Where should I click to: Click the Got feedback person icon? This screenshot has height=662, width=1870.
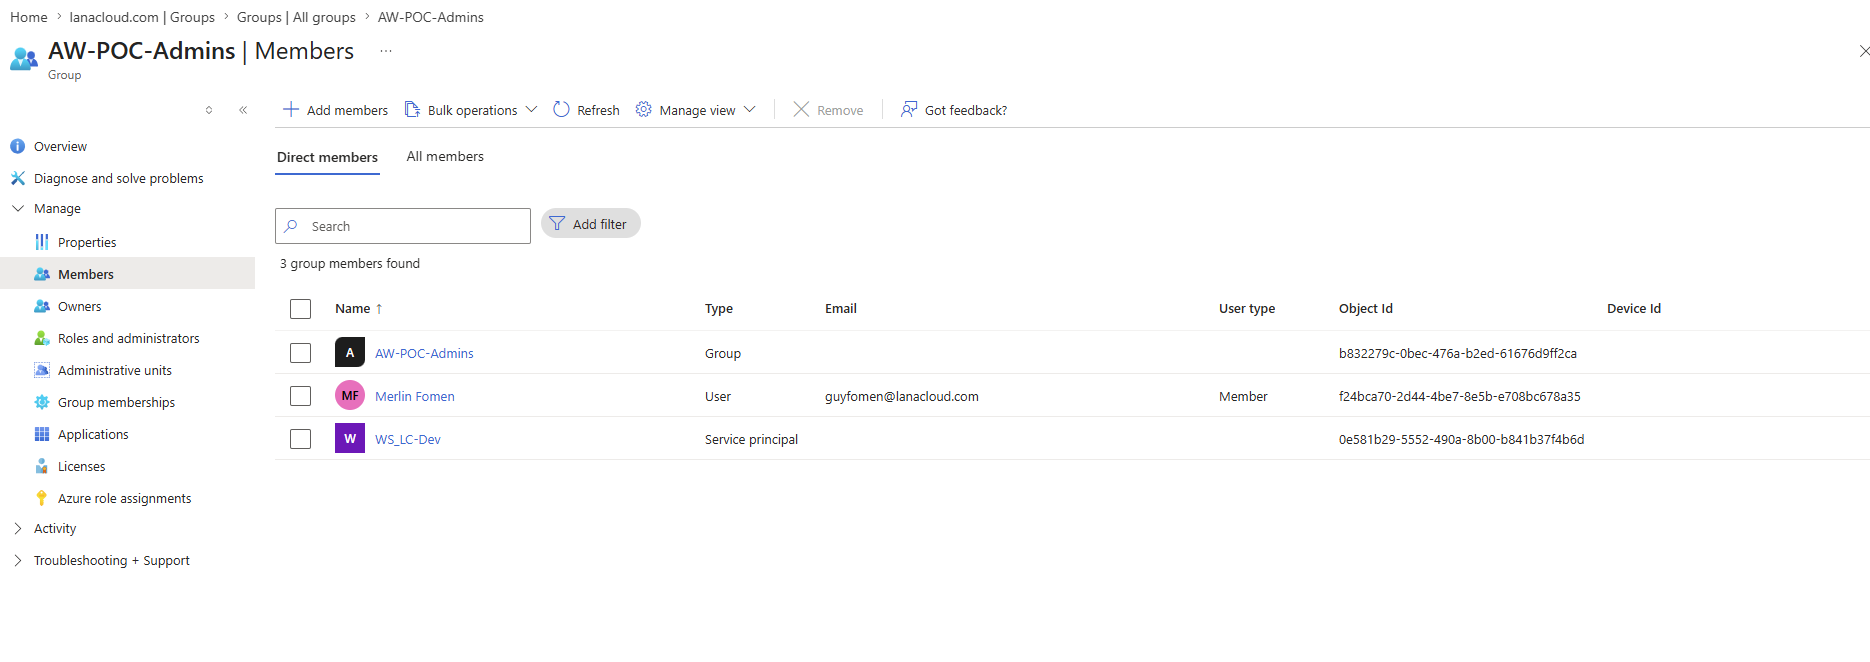pyautogui.click(x=909, y=109)
